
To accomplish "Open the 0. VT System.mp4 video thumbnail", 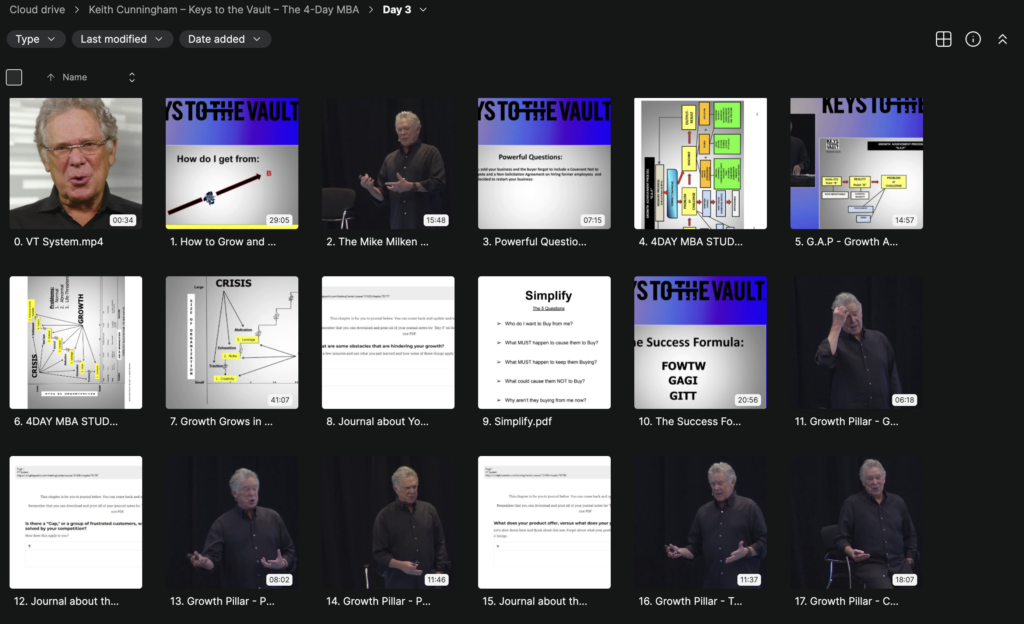I will coord(76,163).
